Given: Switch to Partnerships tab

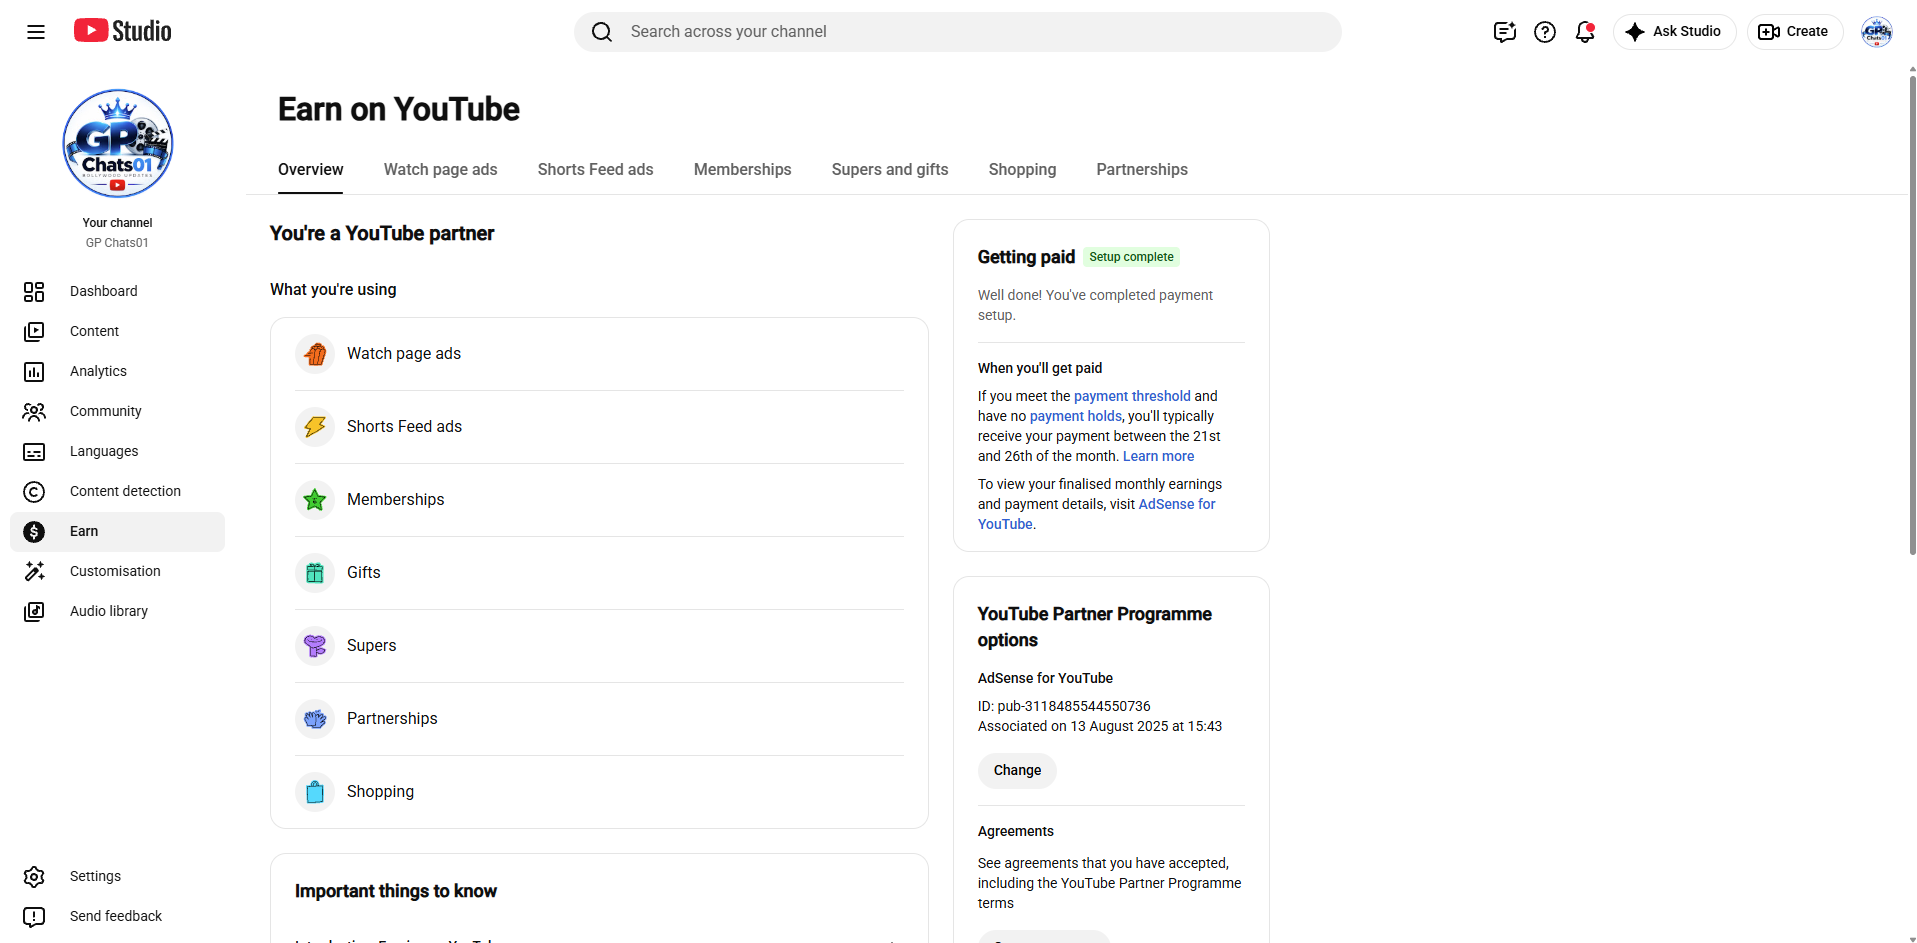Looking at the screenshot, I should (x=1142, y=170).
